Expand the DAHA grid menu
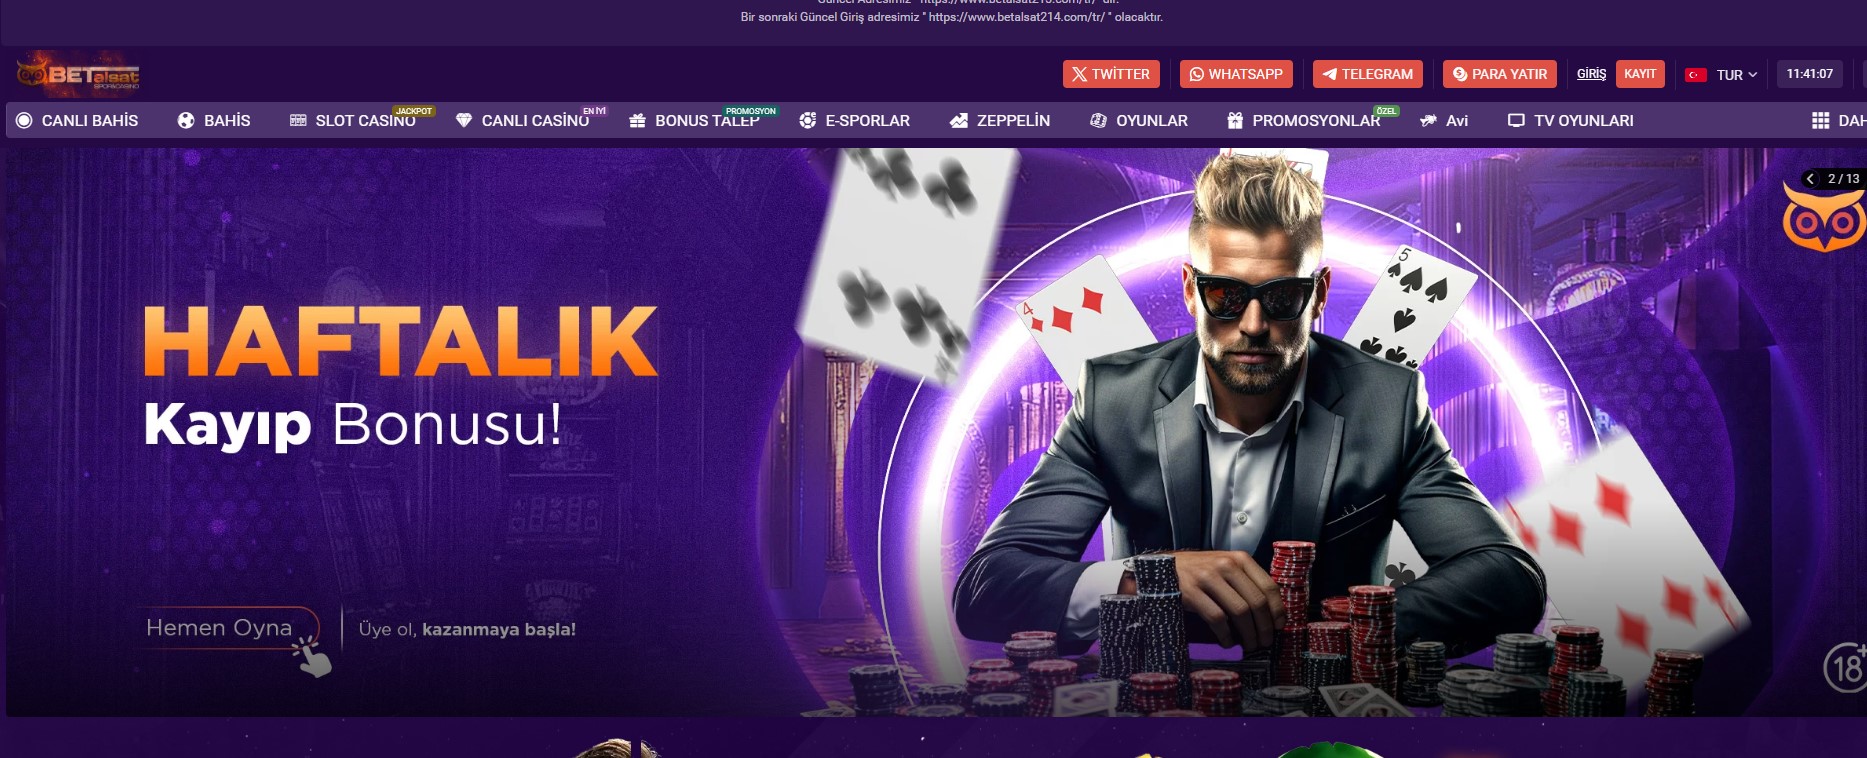1867x758 pixels. [x=1838, y=120]
